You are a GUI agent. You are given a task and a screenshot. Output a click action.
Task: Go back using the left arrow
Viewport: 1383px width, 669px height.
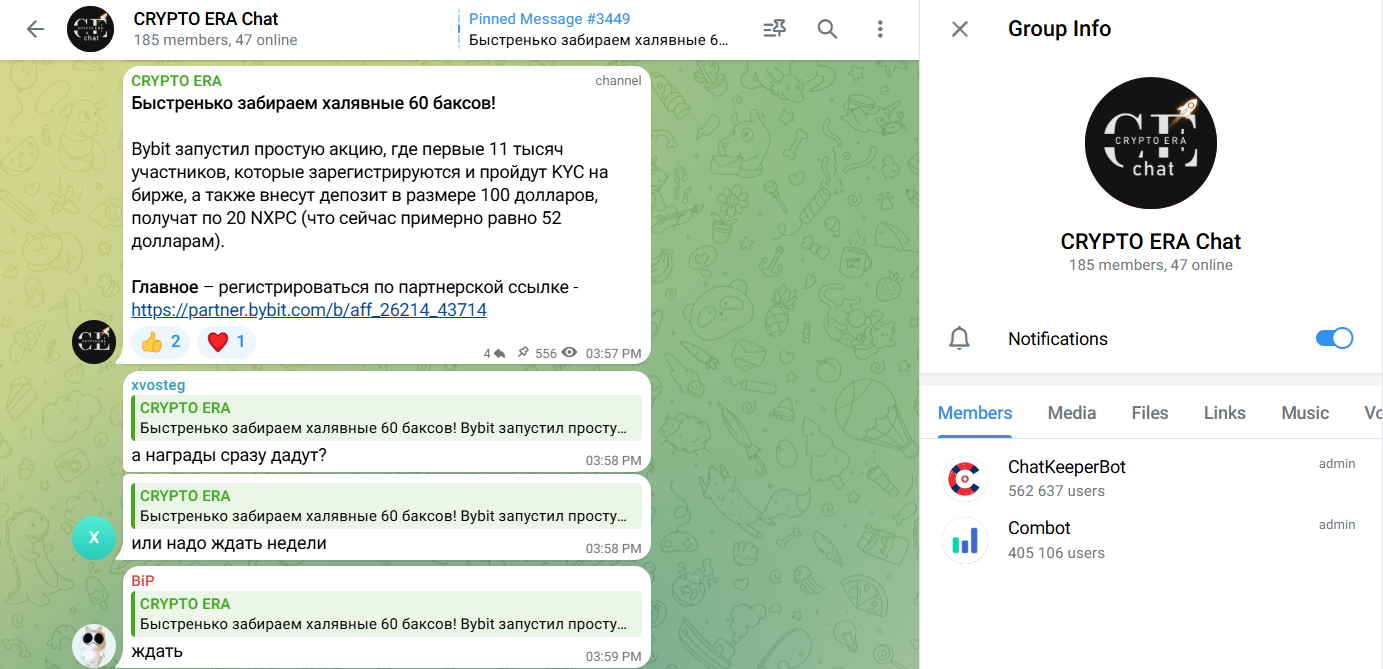tap(35, 29)
